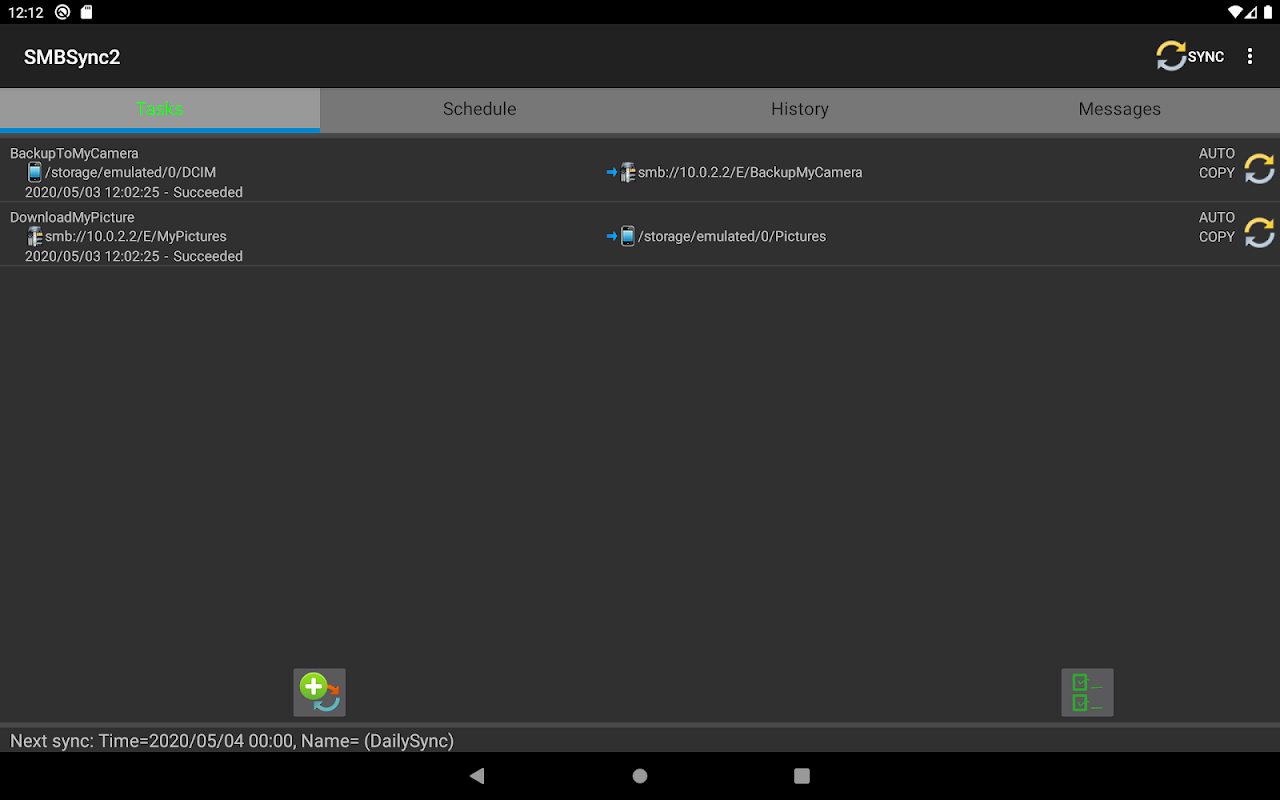1280x800 pixels.
Task: Click the Next sync DailySync status text
Action: tap(232, 741)
